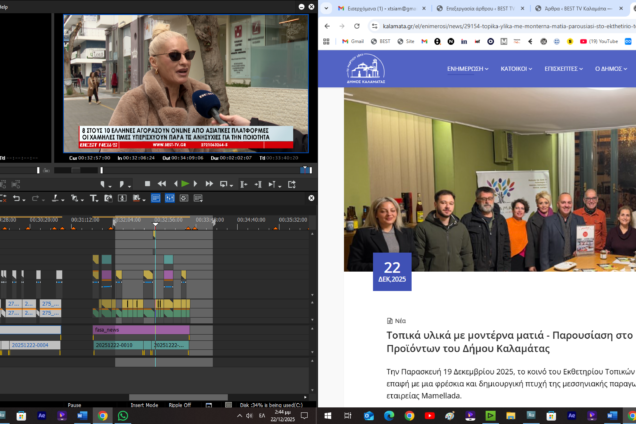Click the Rewind transport button
This screenshot has height=424, width=636.
161,184
